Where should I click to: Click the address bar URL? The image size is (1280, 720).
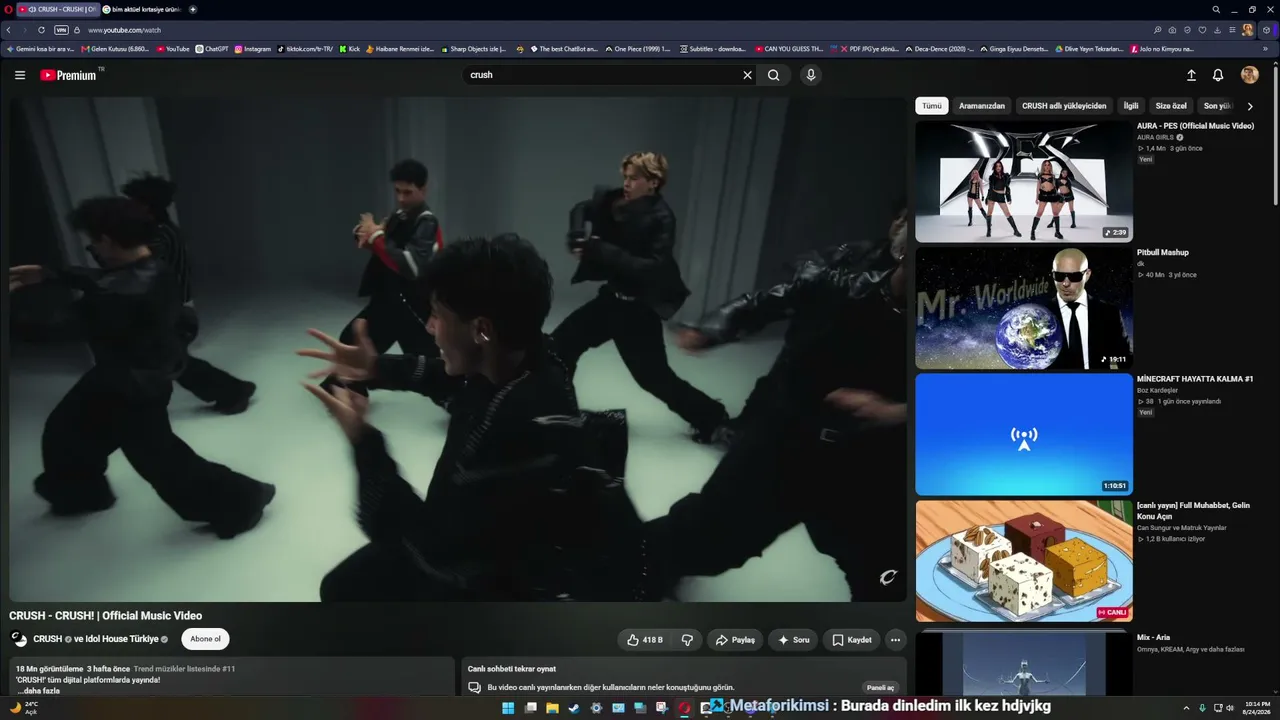click(125, 30)
